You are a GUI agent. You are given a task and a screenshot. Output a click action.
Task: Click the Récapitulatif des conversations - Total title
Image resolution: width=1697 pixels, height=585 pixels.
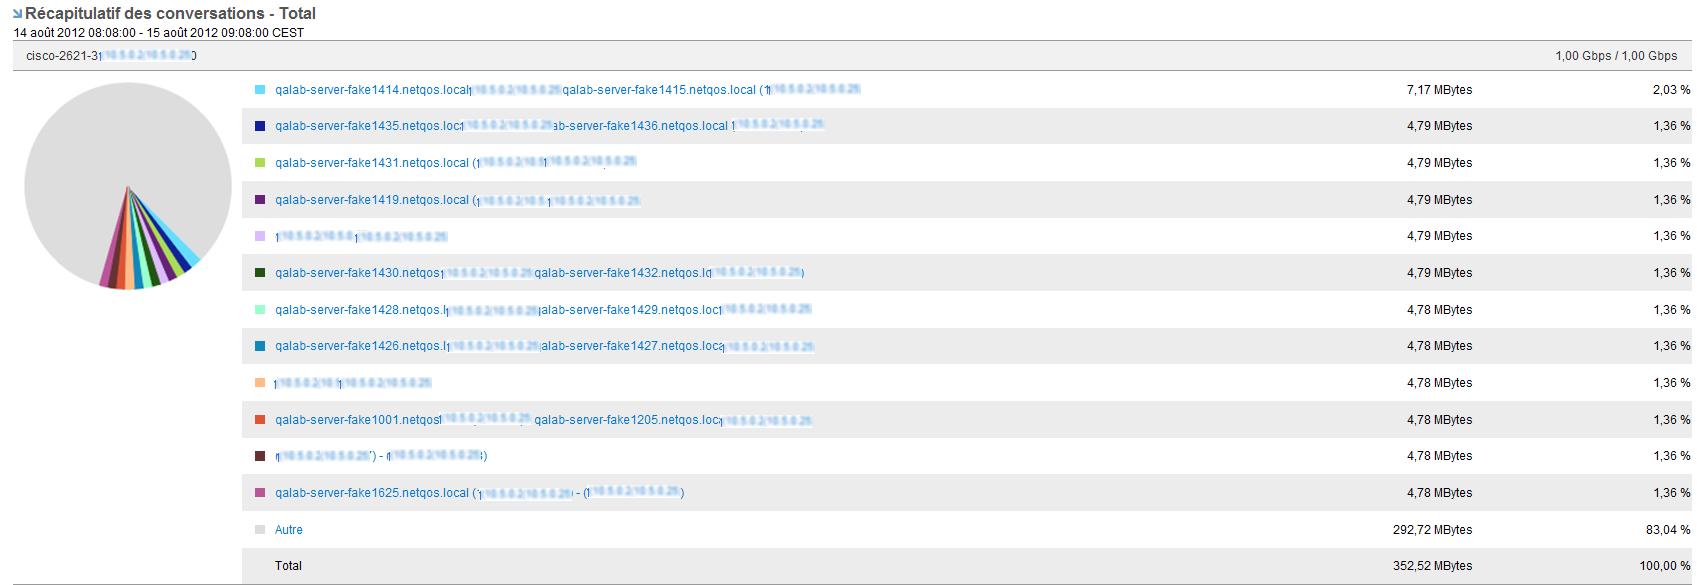pos(170,14)
